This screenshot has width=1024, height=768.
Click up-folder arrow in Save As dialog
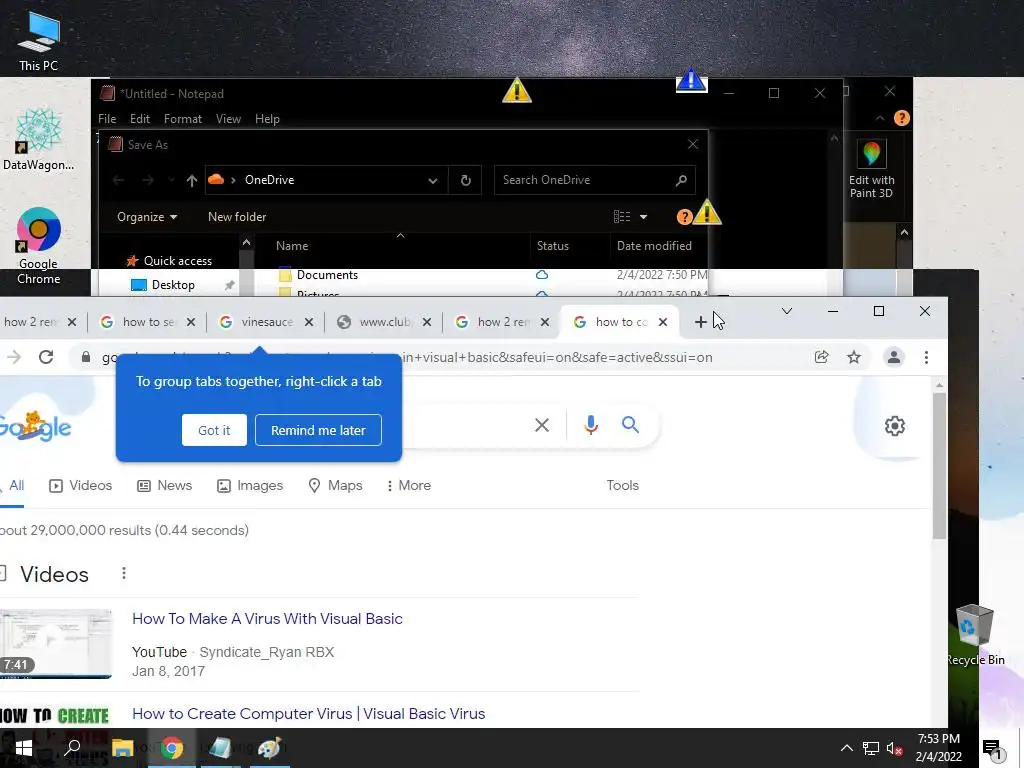point(191,180)
